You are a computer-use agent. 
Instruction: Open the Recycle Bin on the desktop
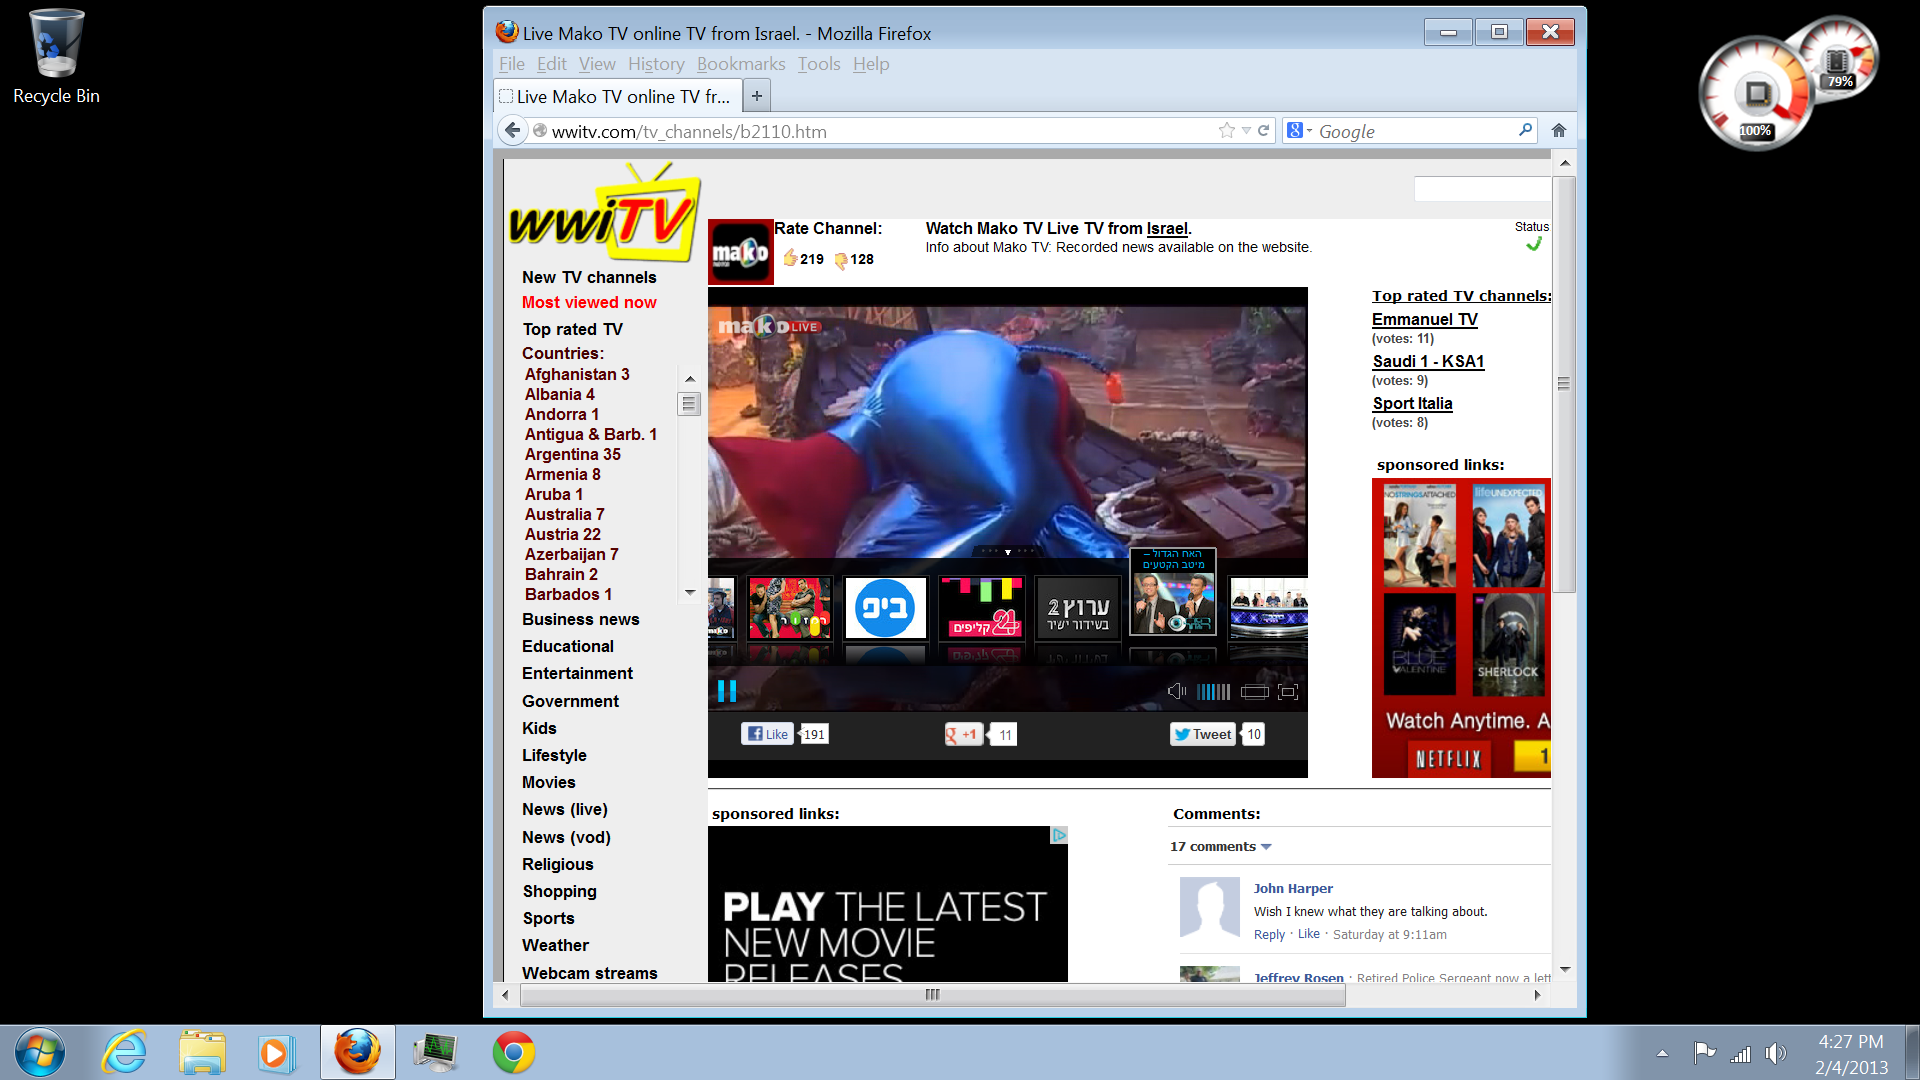click(x=56, y=57)
